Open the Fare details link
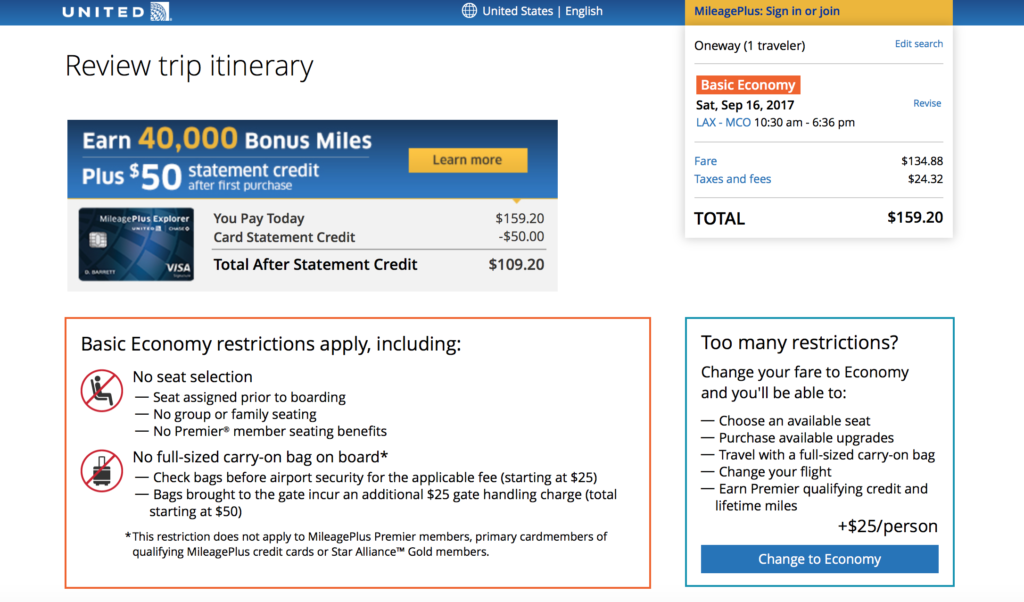The height and width of the screenshot is (602, 1024). [x=705, y=161]
